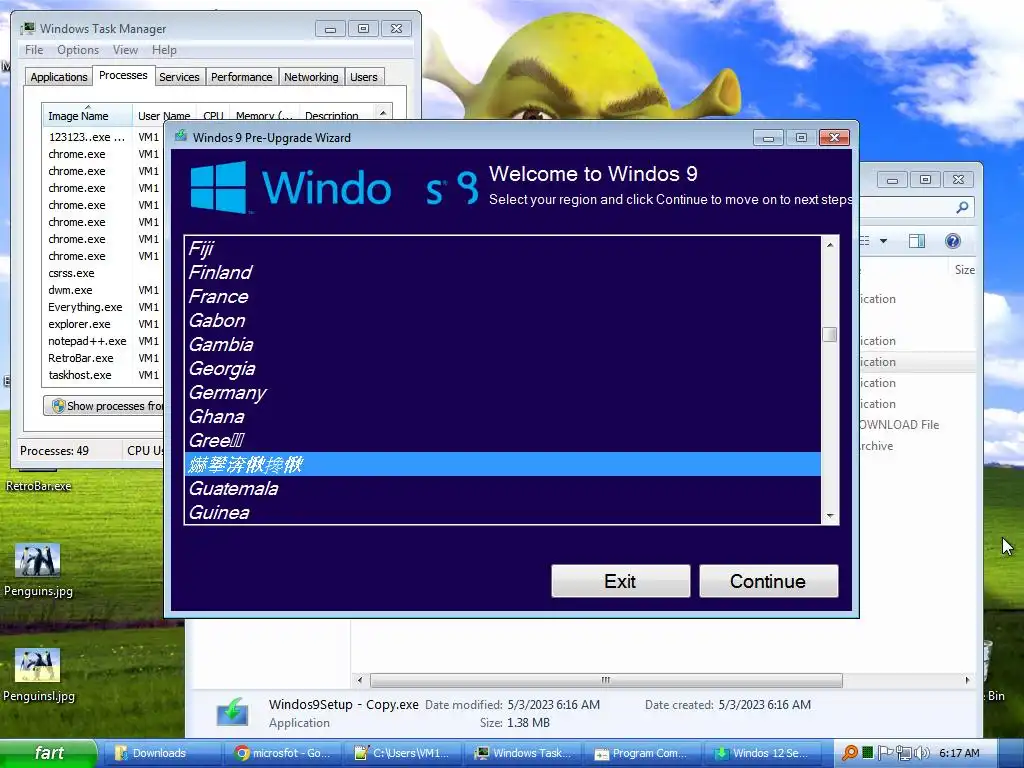Select Gambia in the region list

coord(502,344)
